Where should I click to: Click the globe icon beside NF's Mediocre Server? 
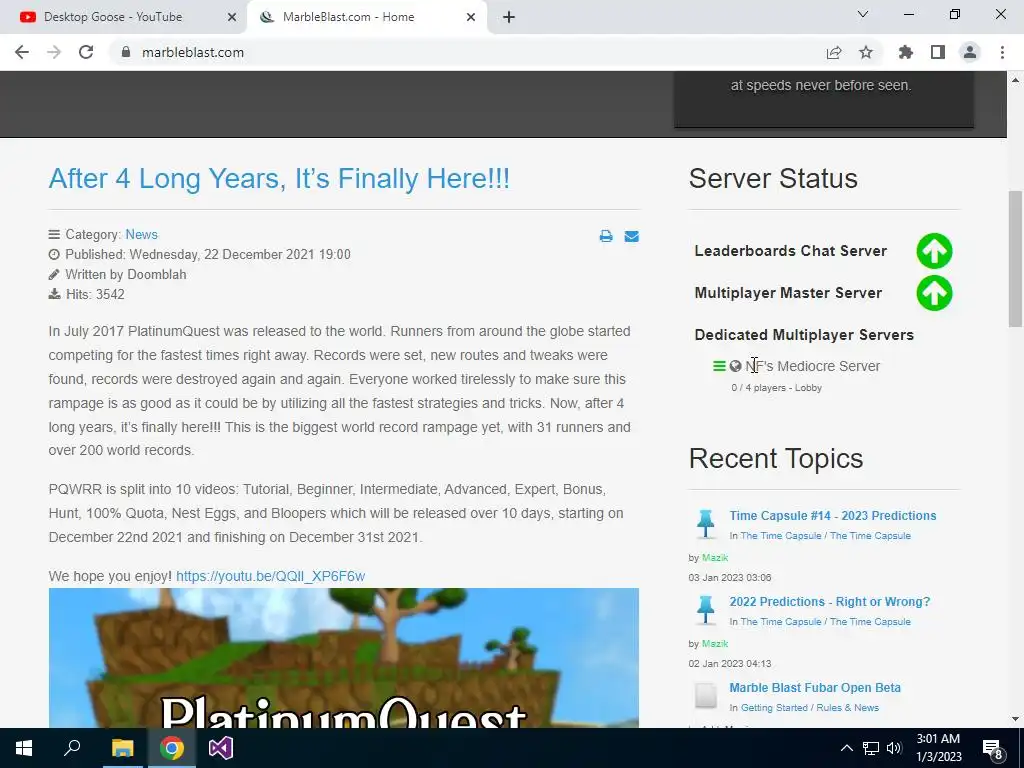(735, 366)
